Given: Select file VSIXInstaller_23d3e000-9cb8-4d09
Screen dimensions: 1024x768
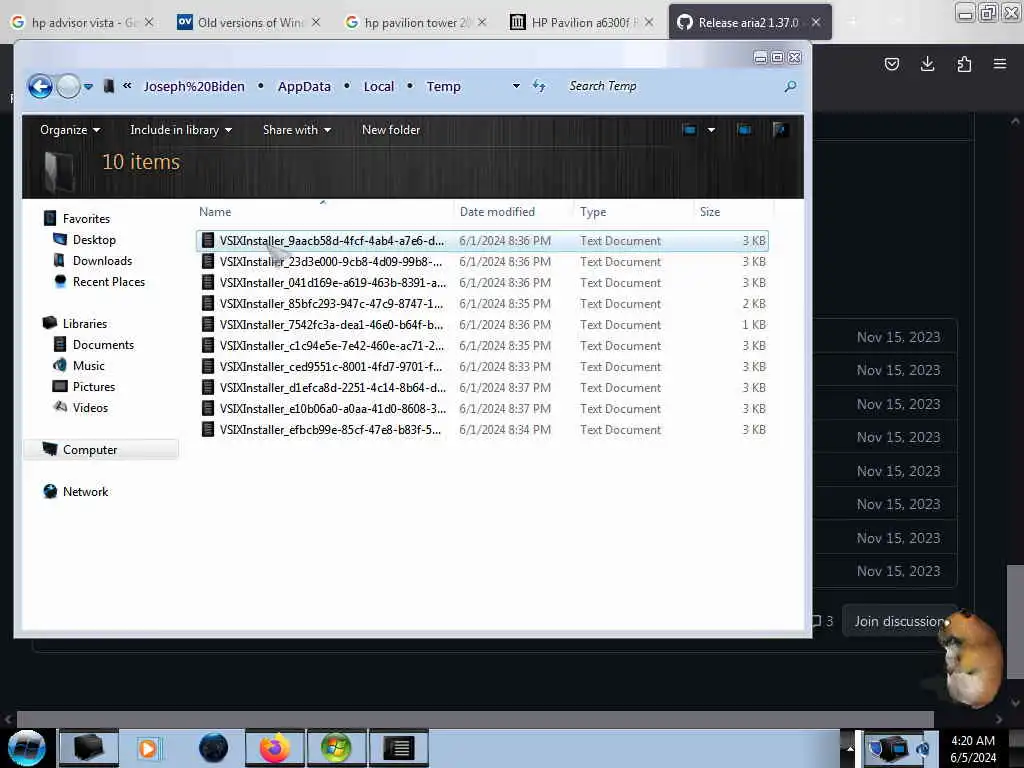Looking at the screenshot, I should pos(482,262).
